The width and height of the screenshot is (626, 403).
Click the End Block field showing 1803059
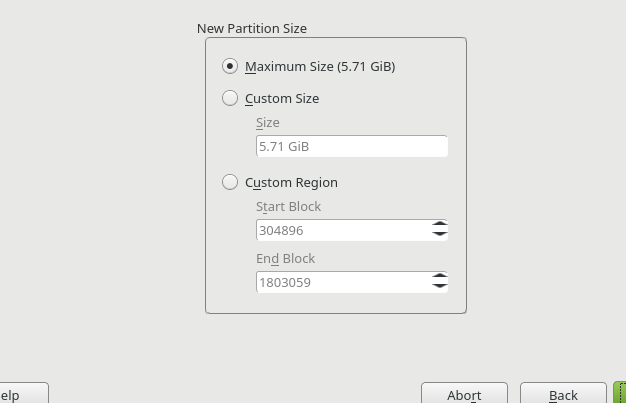point(342,282)
